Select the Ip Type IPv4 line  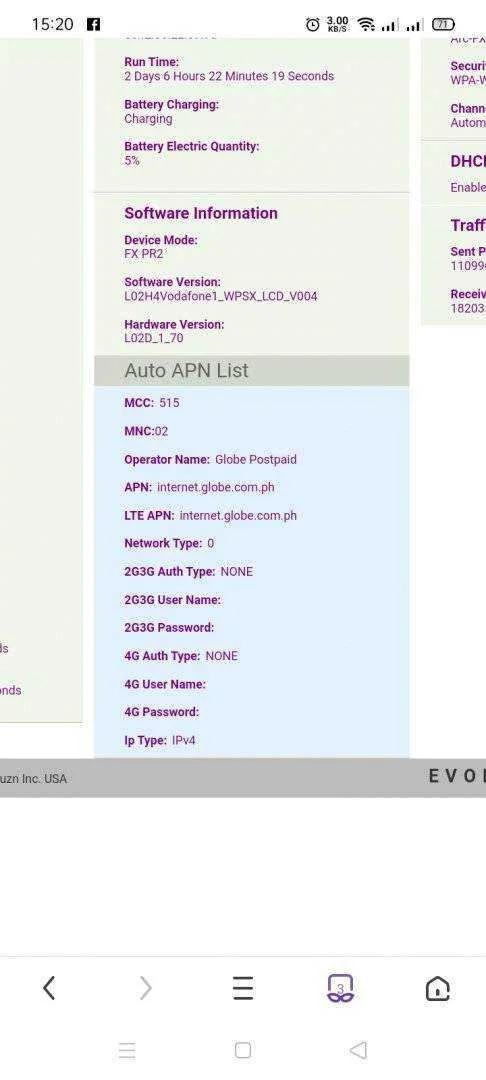[x=160, y=740]
